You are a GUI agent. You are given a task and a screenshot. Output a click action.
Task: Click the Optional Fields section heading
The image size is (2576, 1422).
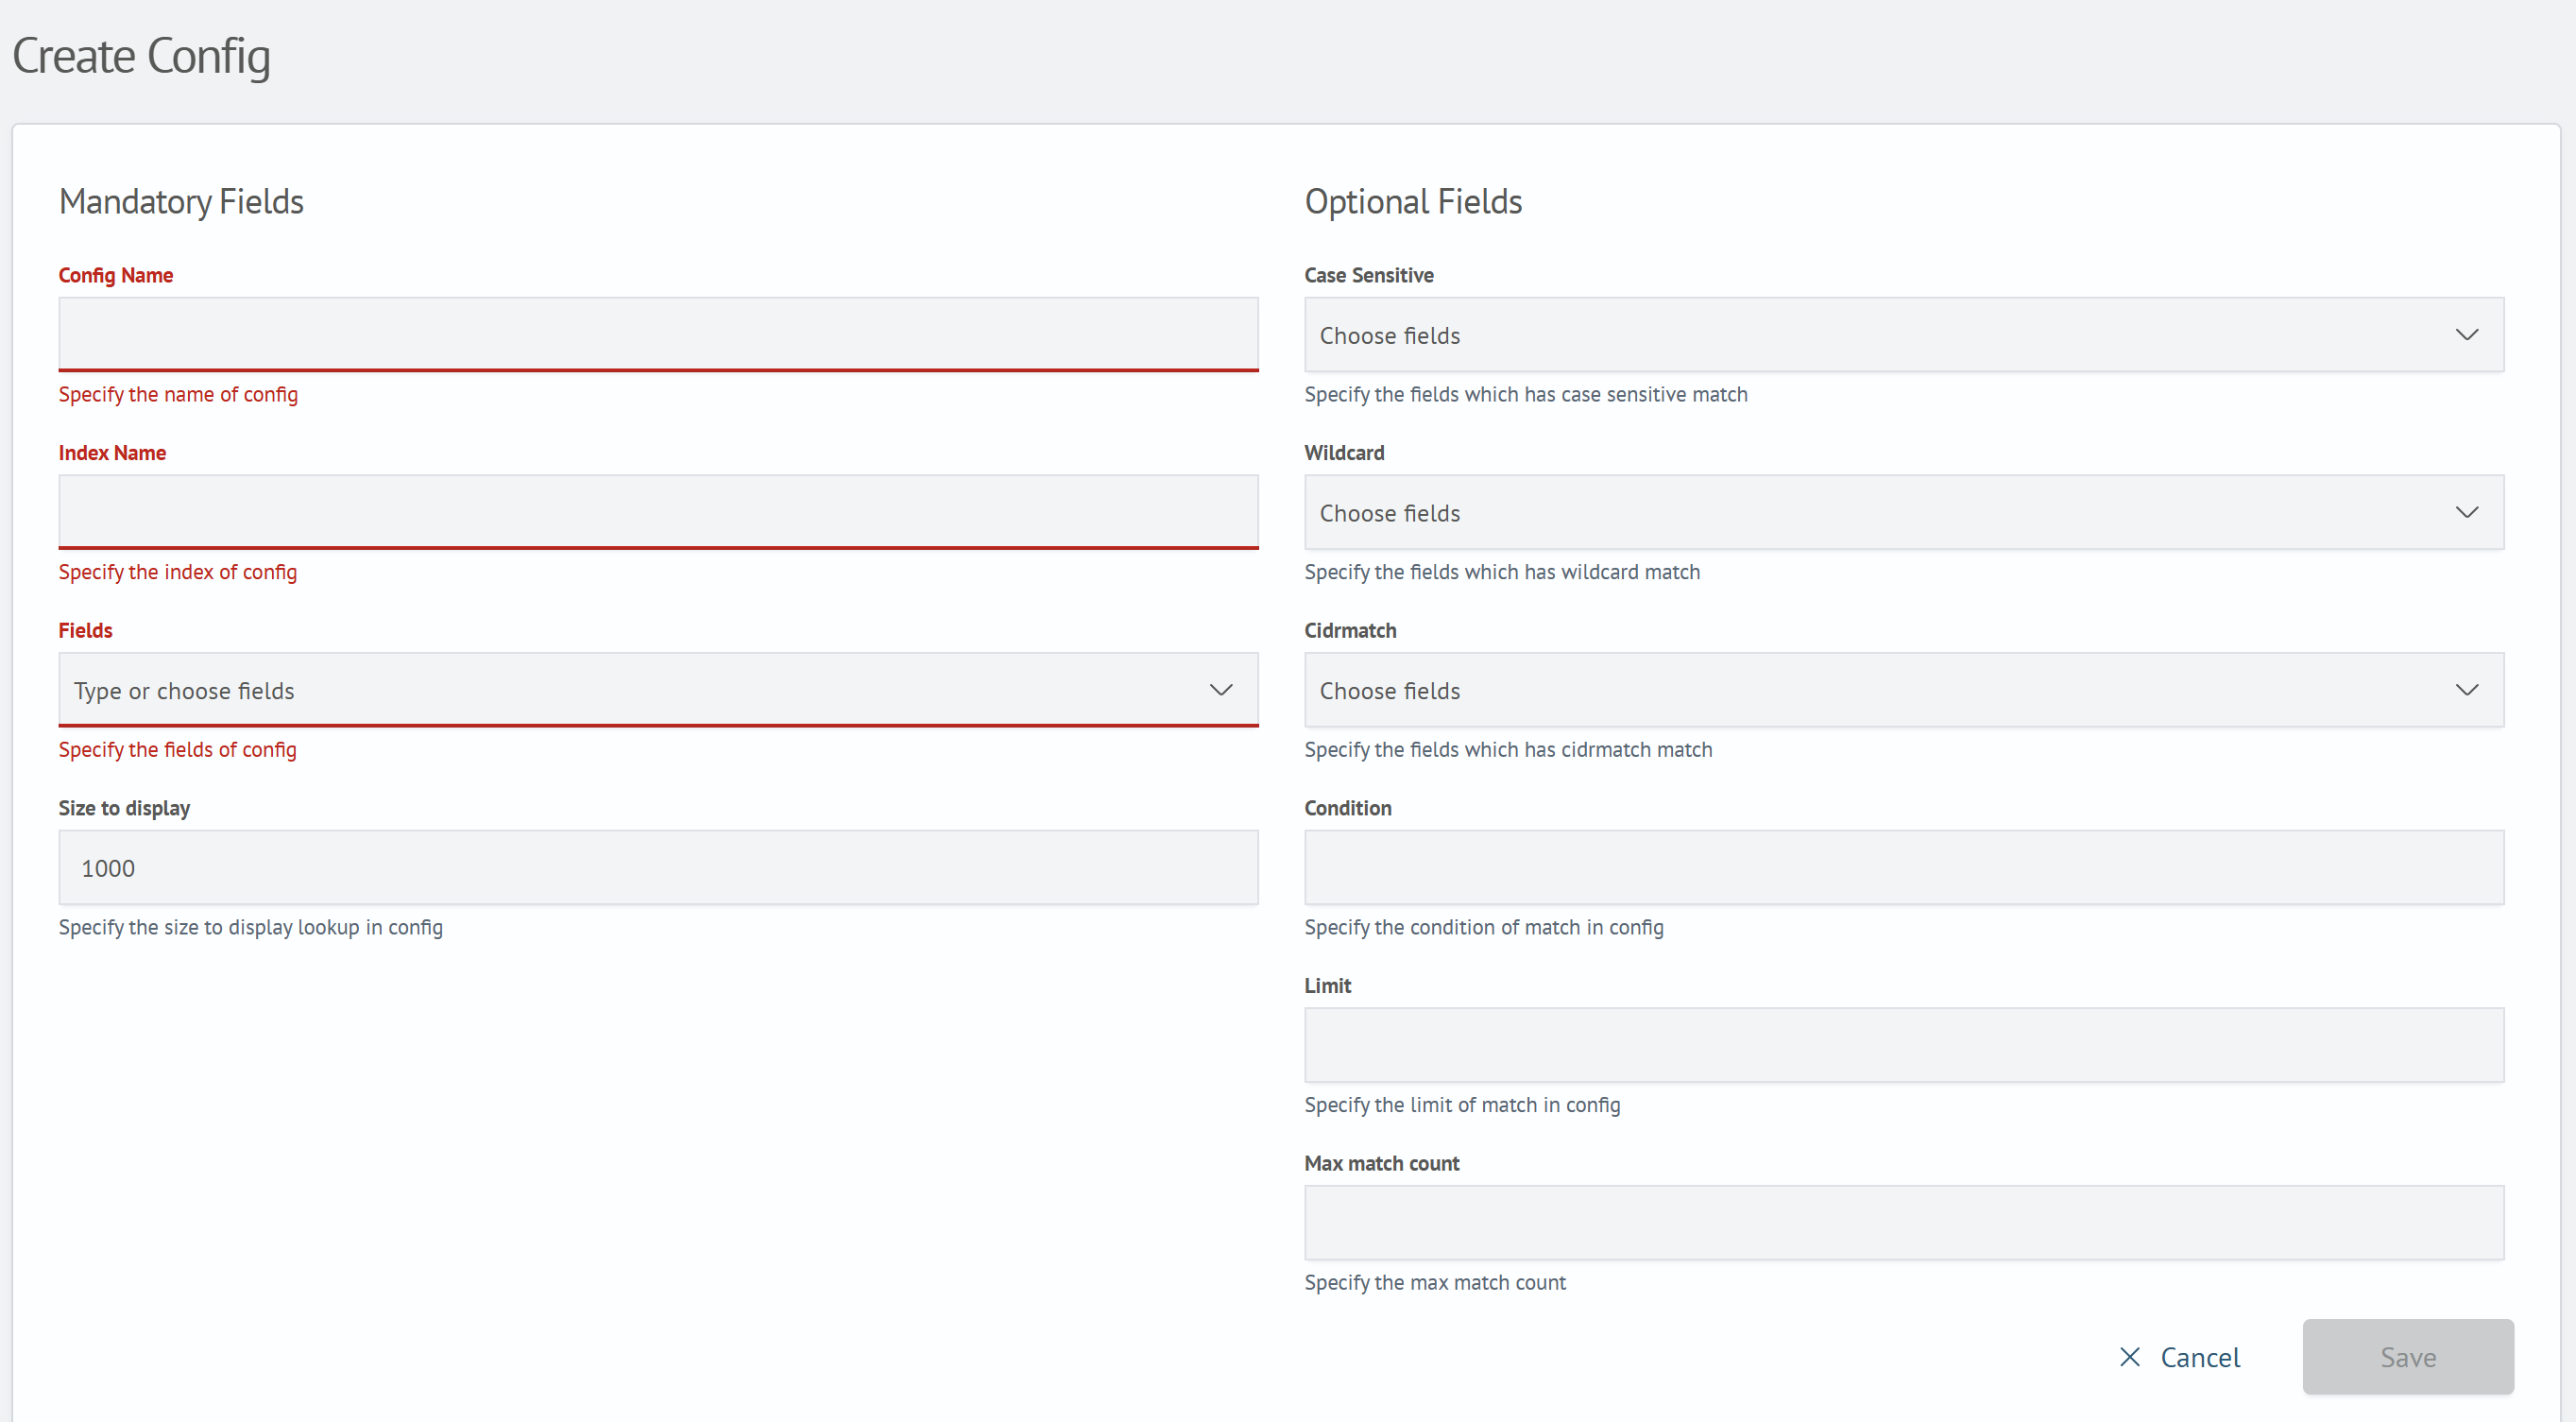1413,201
